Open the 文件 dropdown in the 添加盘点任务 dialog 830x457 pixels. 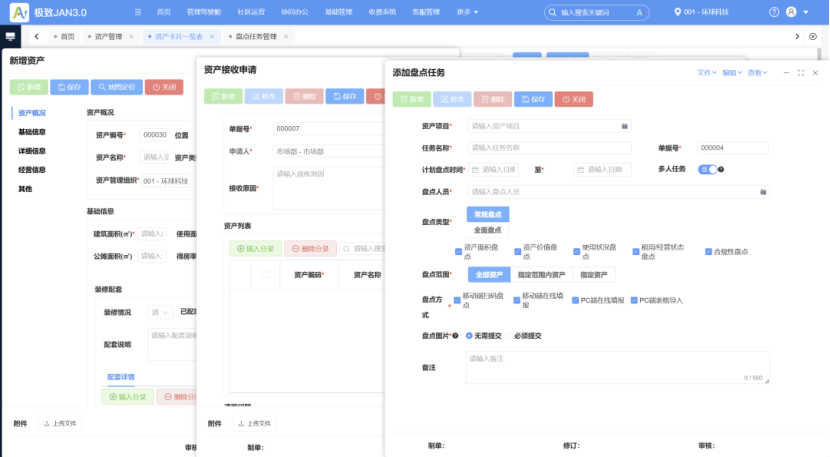[x=707, y=73]
